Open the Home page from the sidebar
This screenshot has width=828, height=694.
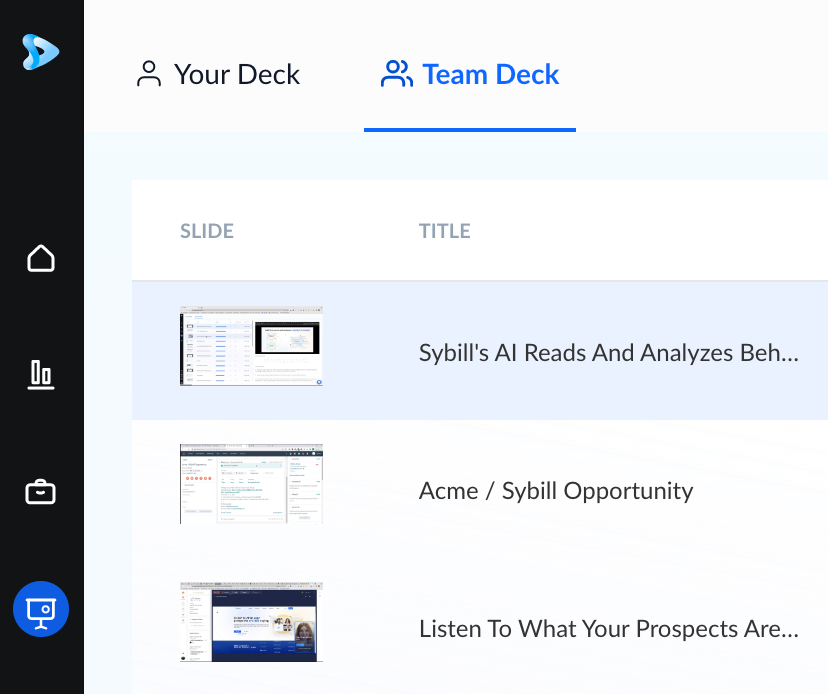41,258
